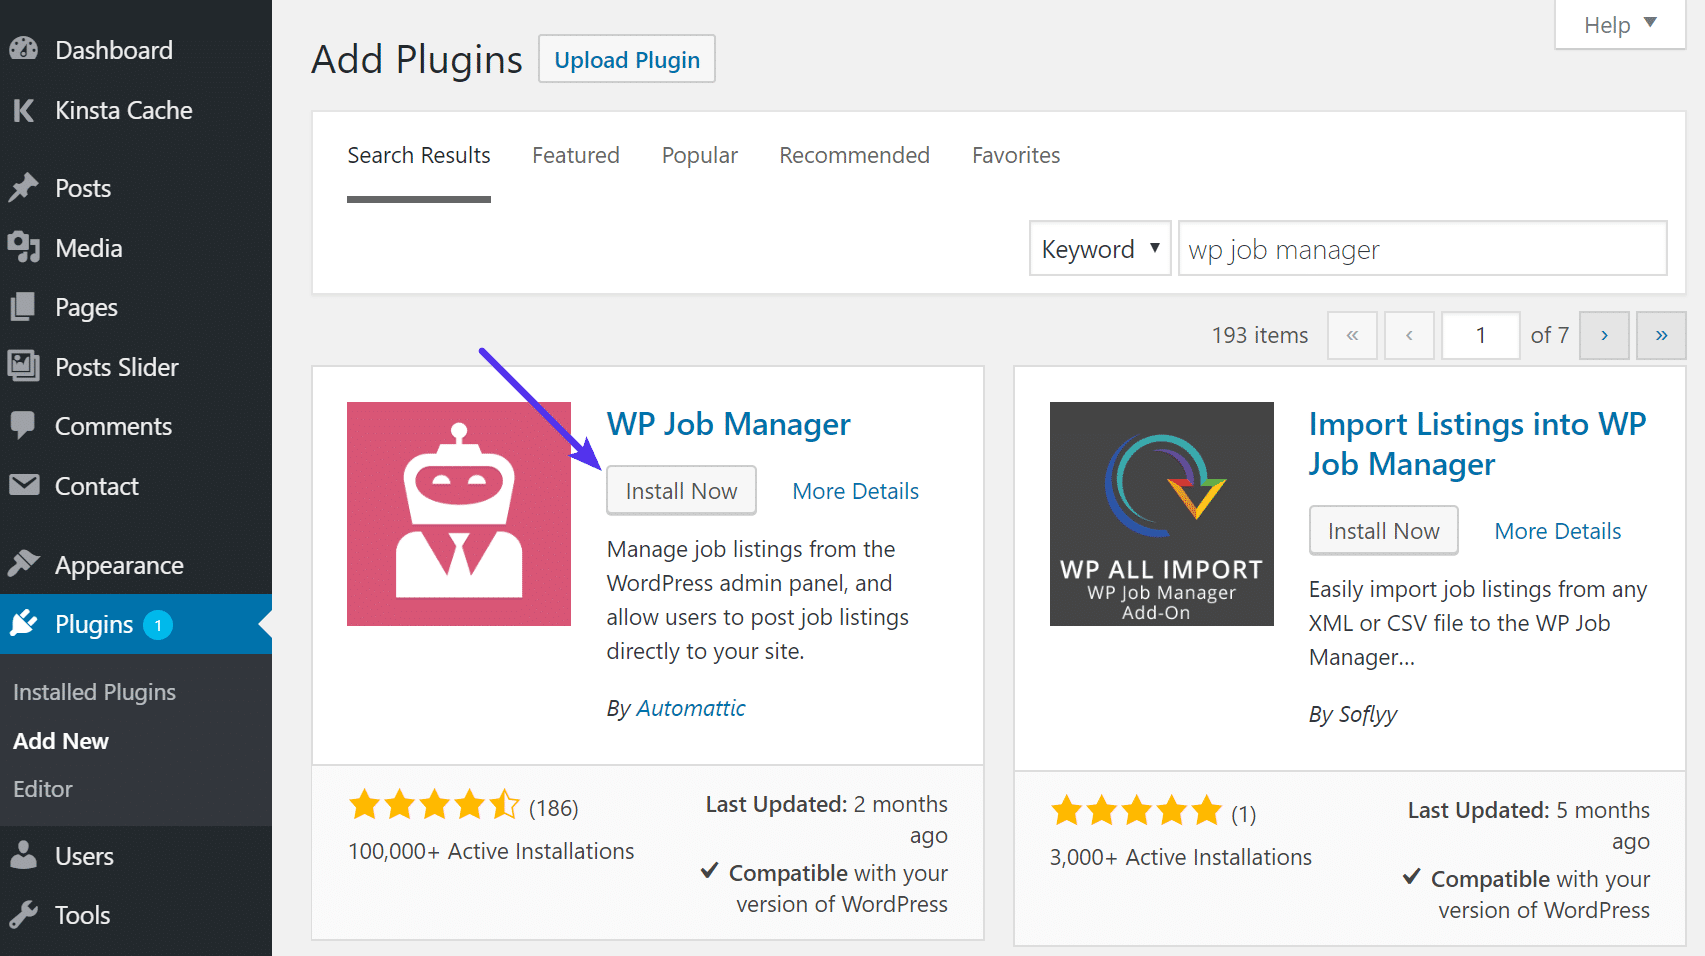The height and width of the screenshot is (956, 1705).
Task: Expand the Help panel
Action: (x=1618, y=24)
